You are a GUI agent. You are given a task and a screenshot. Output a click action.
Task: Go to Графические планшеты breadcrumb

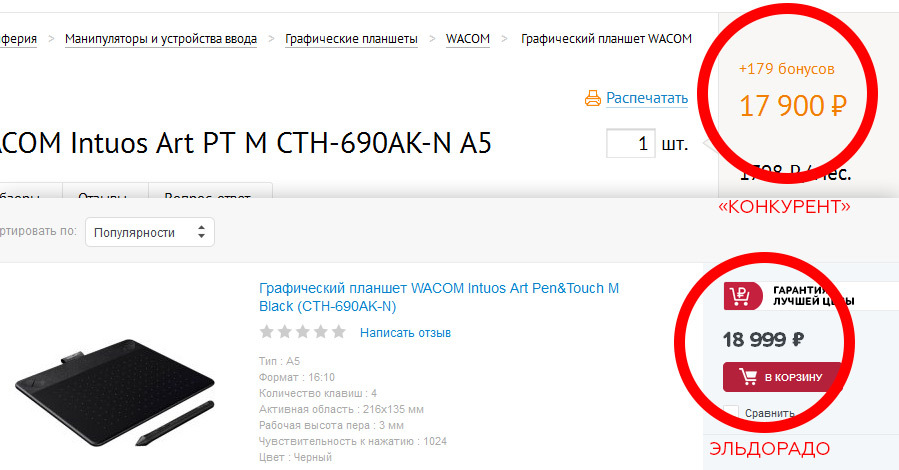[x=351, y=39]
